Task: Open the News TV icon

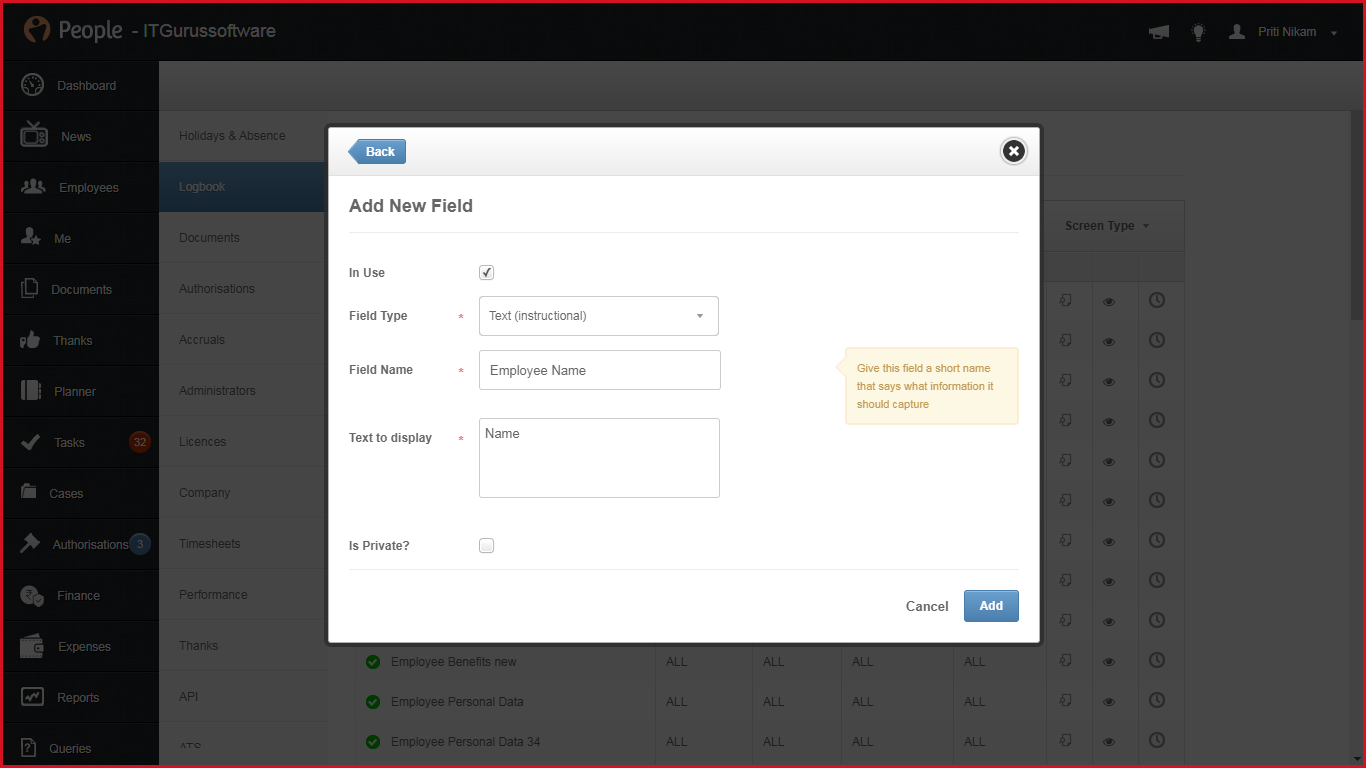Action: point(34,135)
